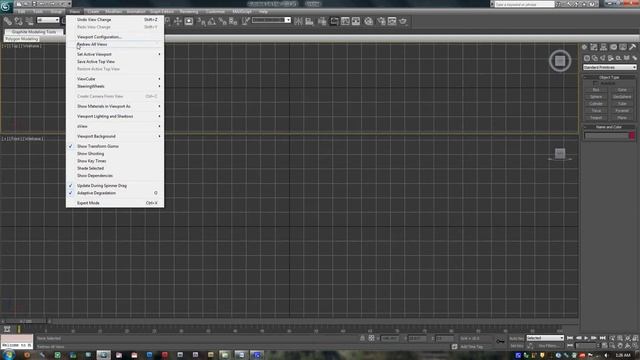
Task: Click Unlink Selection tool icon
Action: [18, 21]
